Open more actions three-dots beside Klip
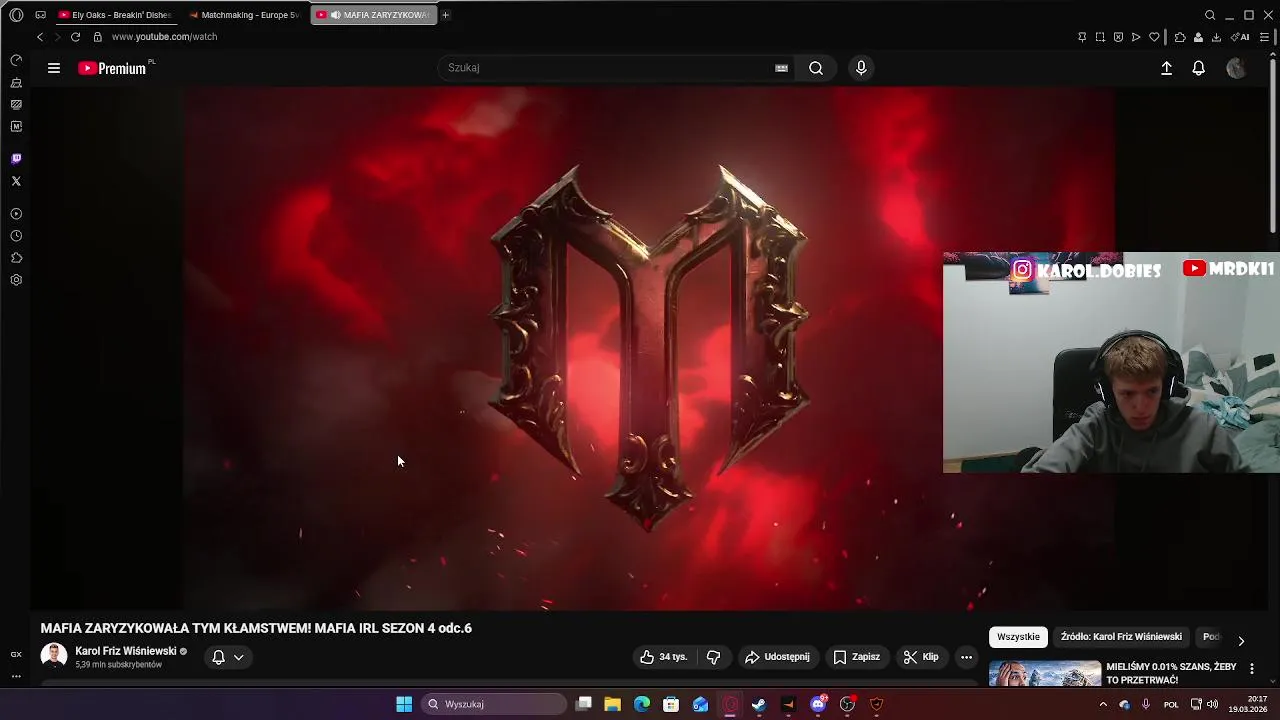 click(966, 657)
